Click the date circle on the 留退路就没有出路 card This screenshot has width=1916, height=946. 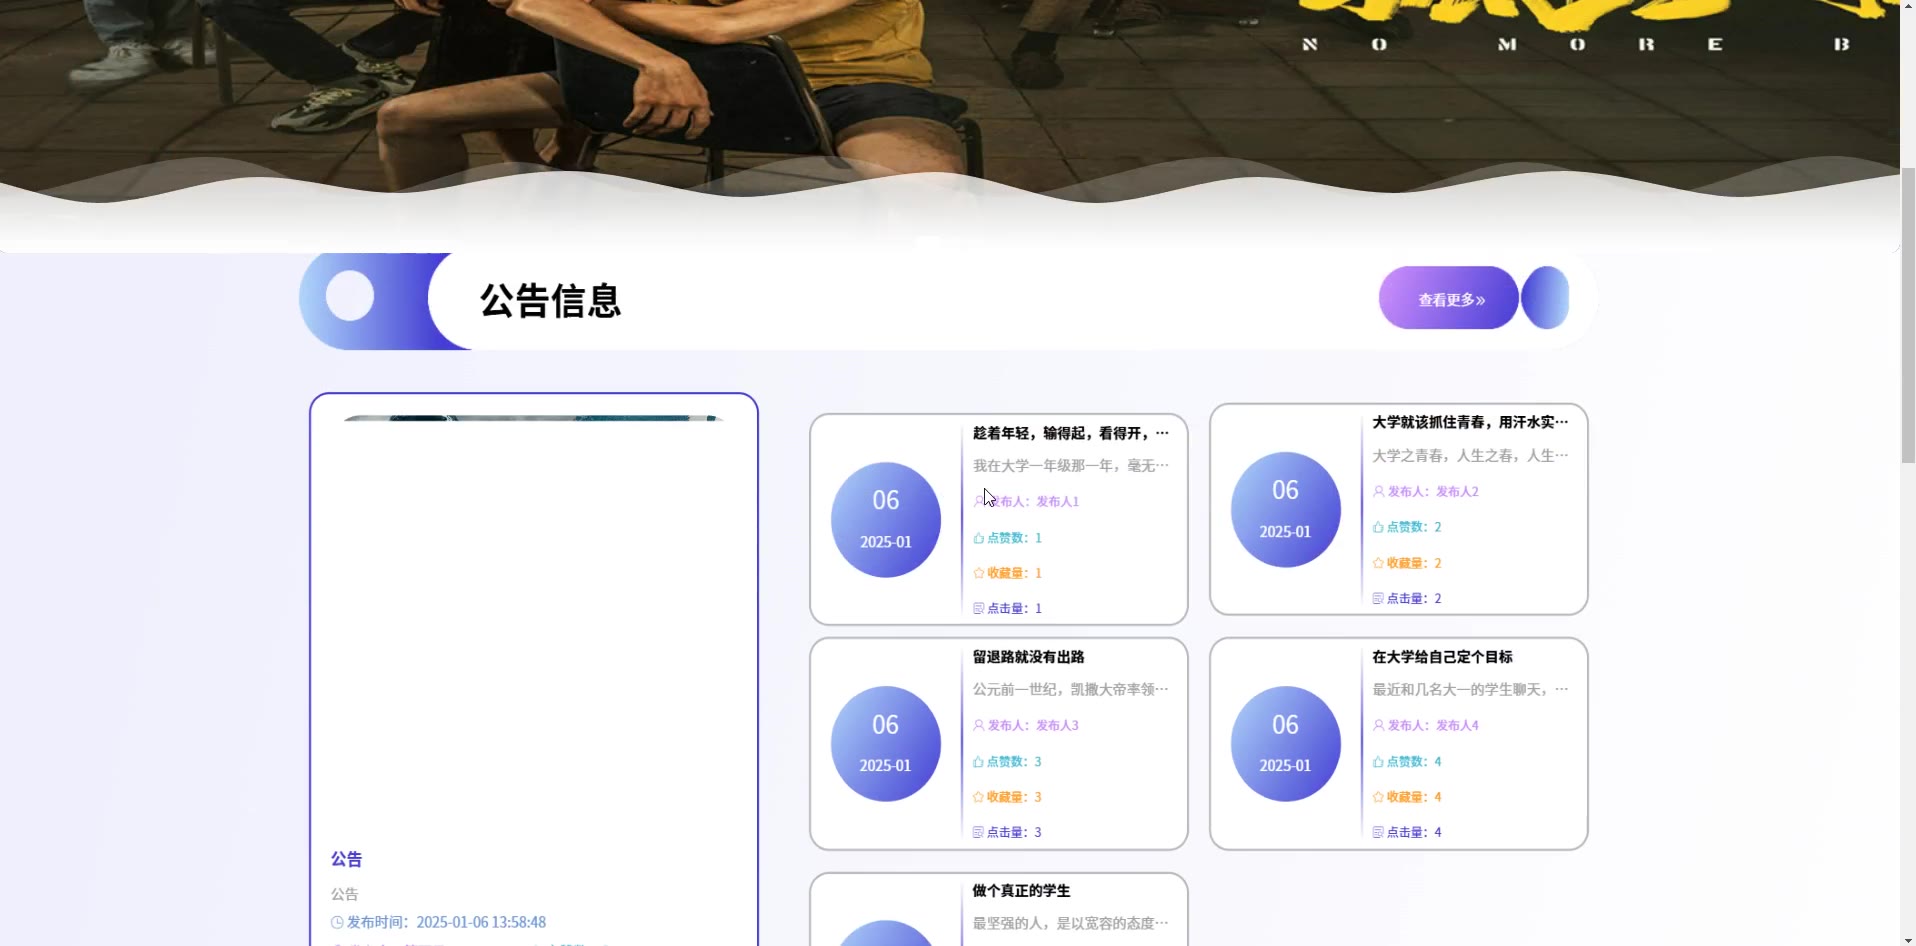point(886,743)
